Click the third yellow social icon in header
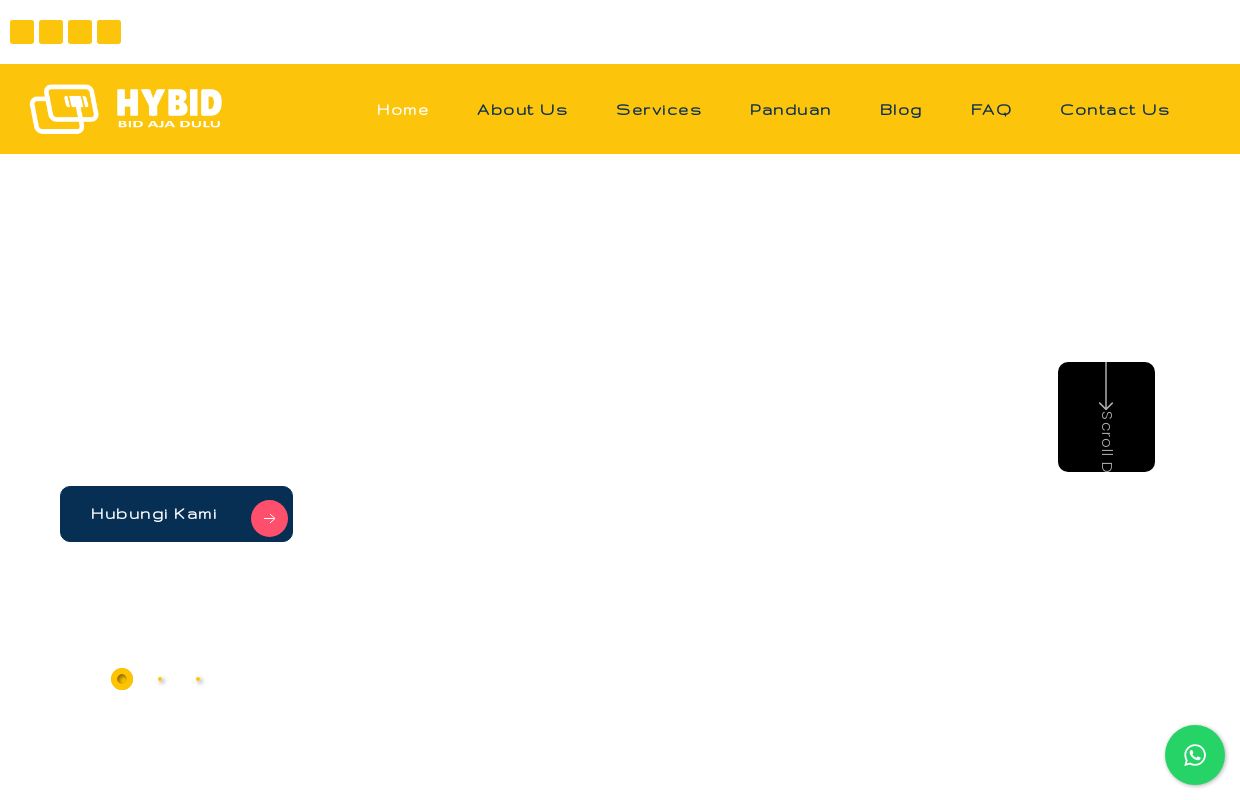The width and height of the screenshot is (1240, 800). pyautogui.click(x=80, y=32)
